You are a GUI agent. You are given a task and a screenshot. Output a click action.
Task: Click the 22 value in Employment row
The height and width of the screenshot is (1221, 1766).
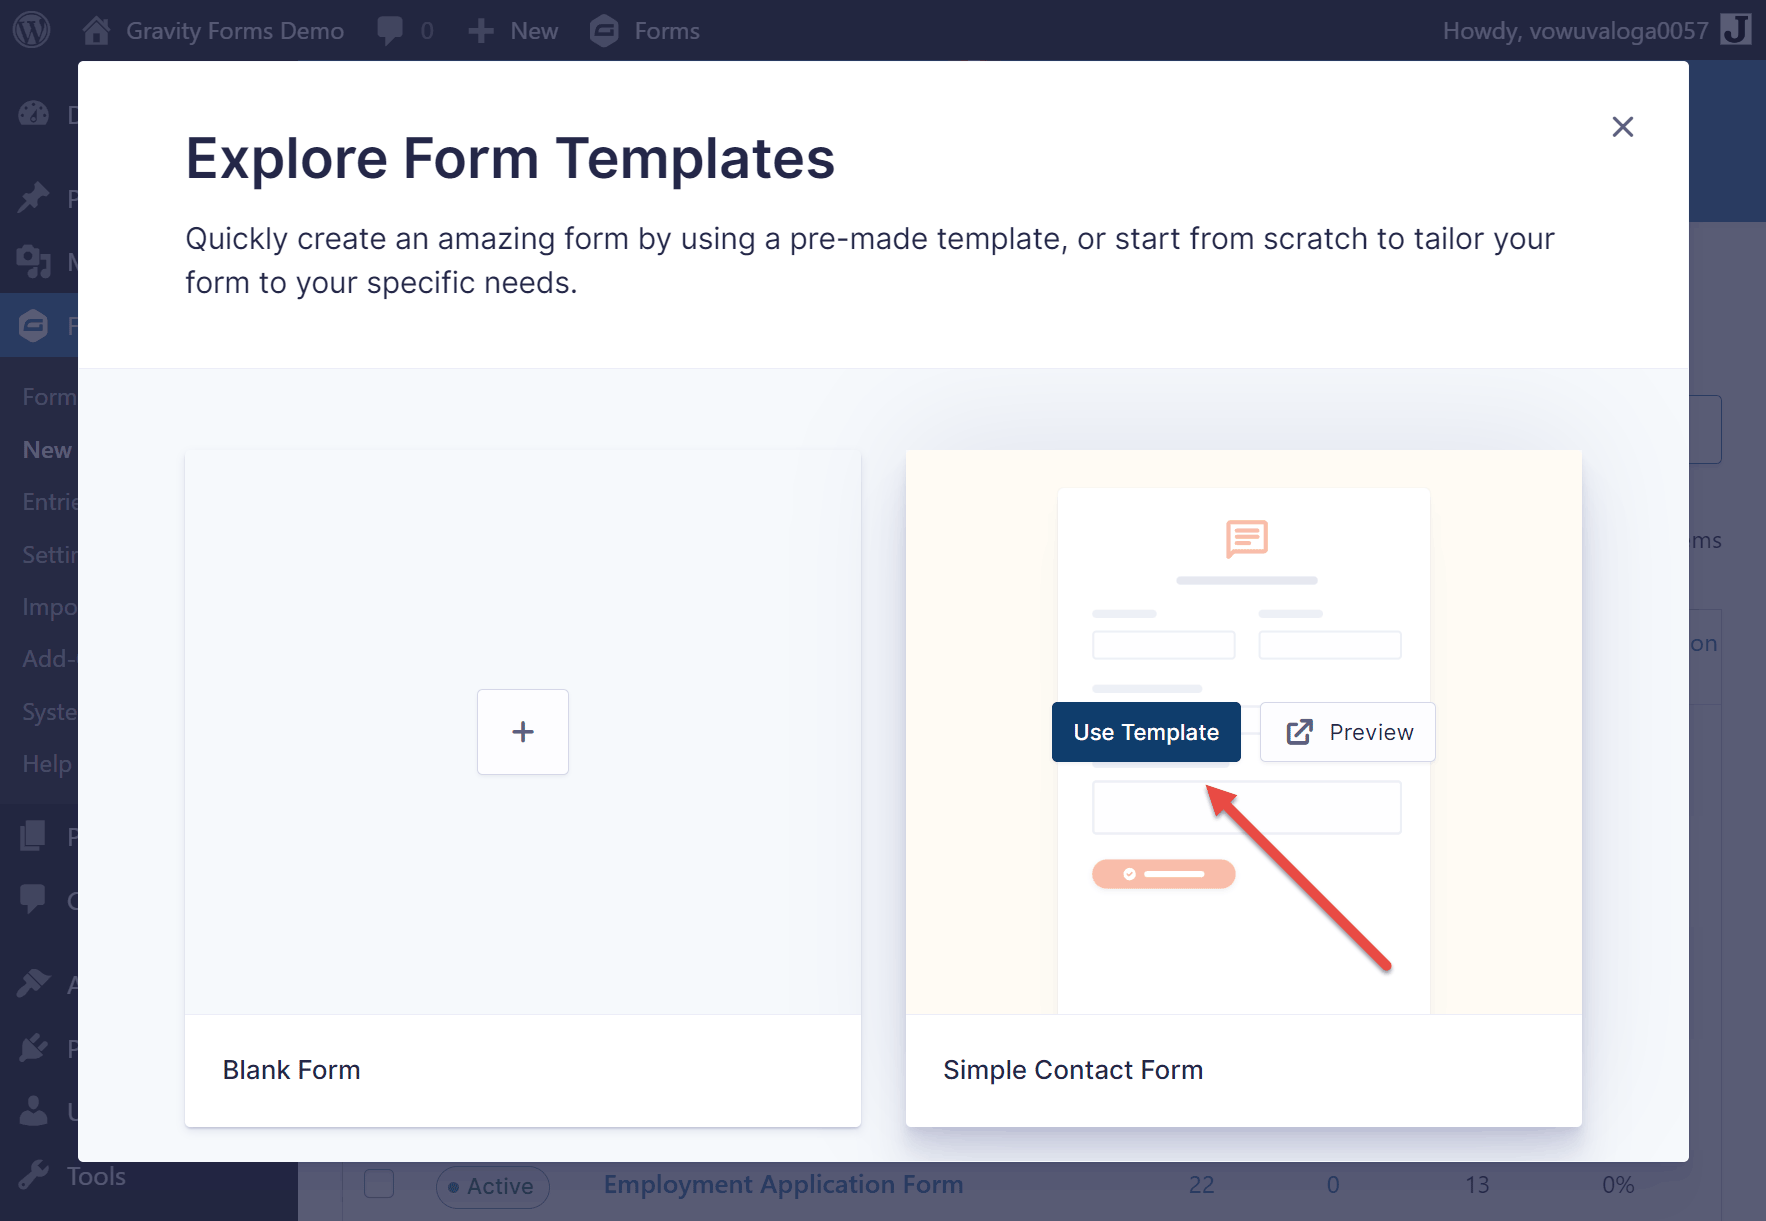(1201, 1185)
